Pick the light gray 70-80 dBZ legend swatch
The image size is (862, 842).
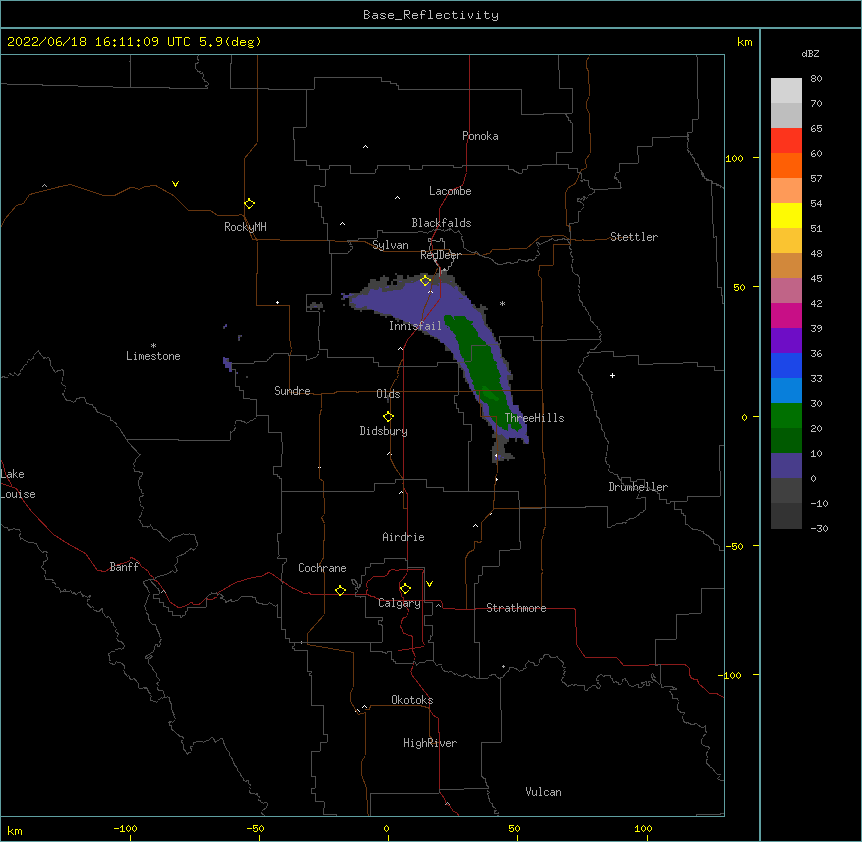(x=786, y=91)
